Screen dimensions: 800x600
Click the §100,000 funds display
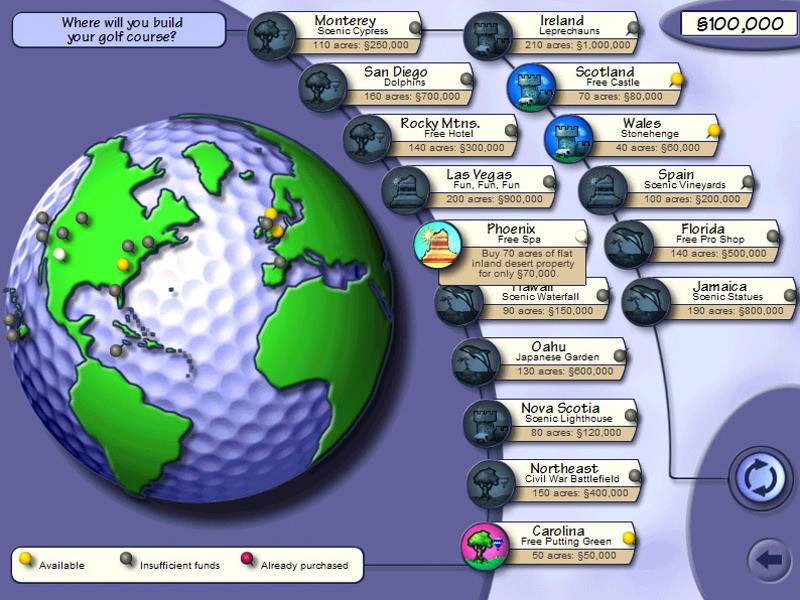(x=739, y=24)
